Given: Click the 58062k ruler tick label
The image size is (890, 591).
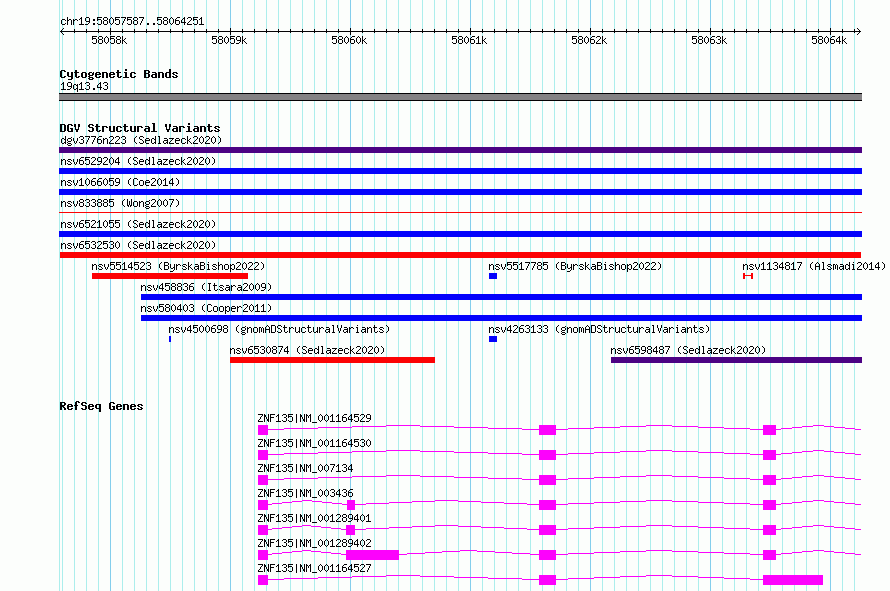Looking at the screenshot, I should click(x=589, y=40).
